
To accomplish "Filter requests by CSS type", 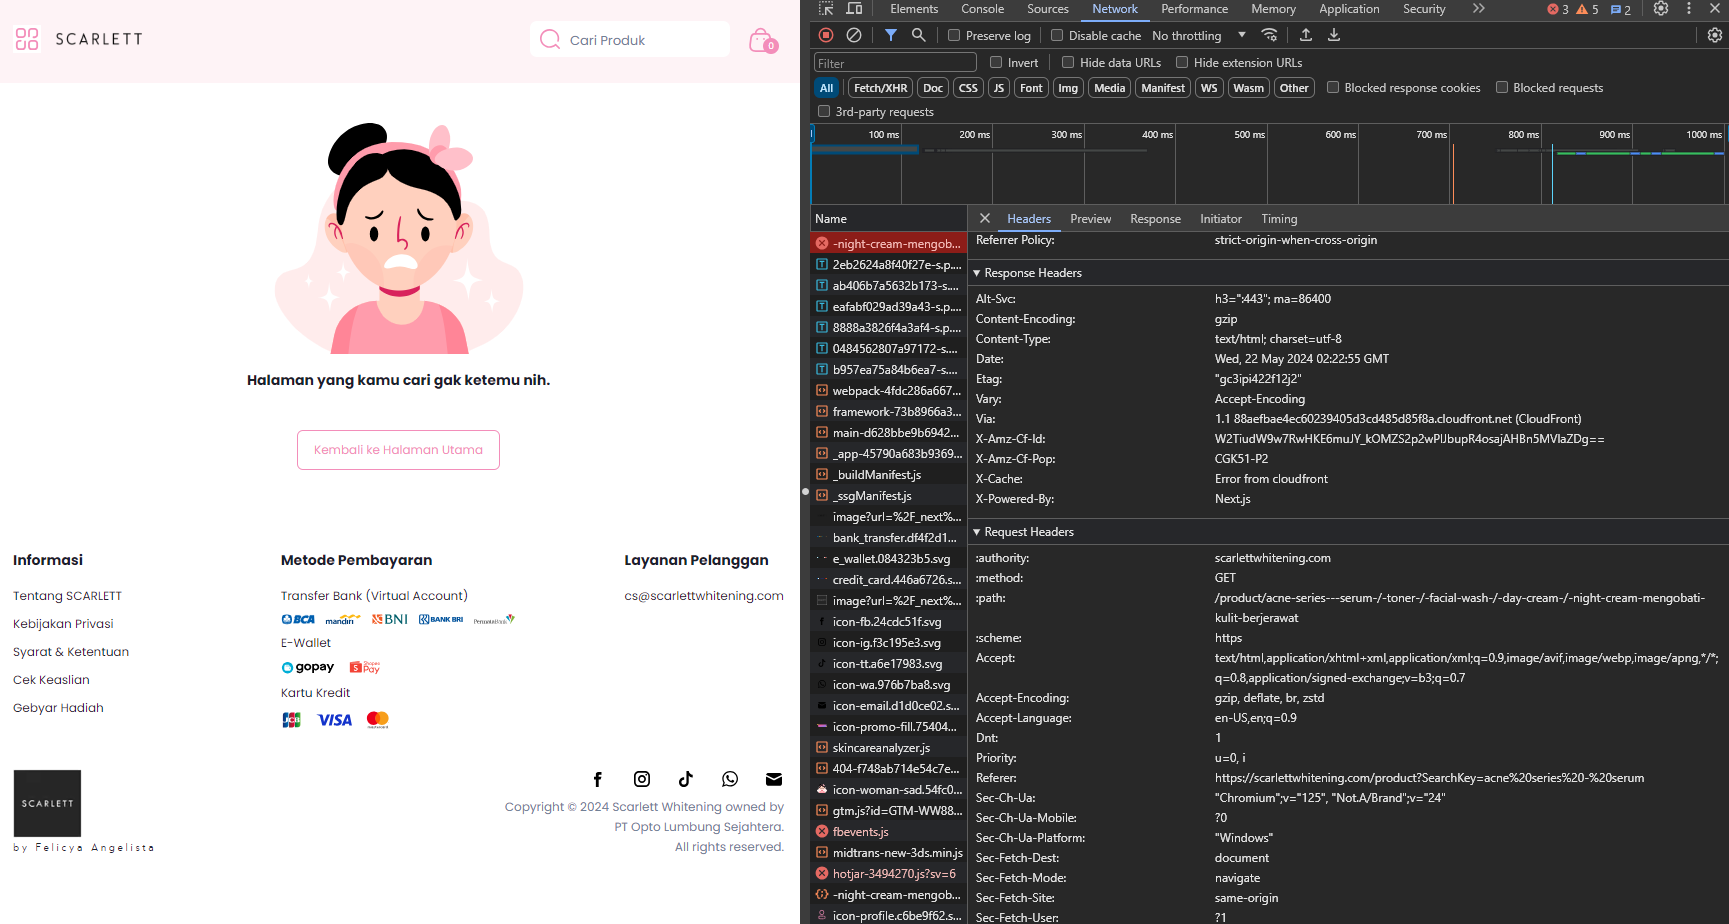I will point(968,88).
